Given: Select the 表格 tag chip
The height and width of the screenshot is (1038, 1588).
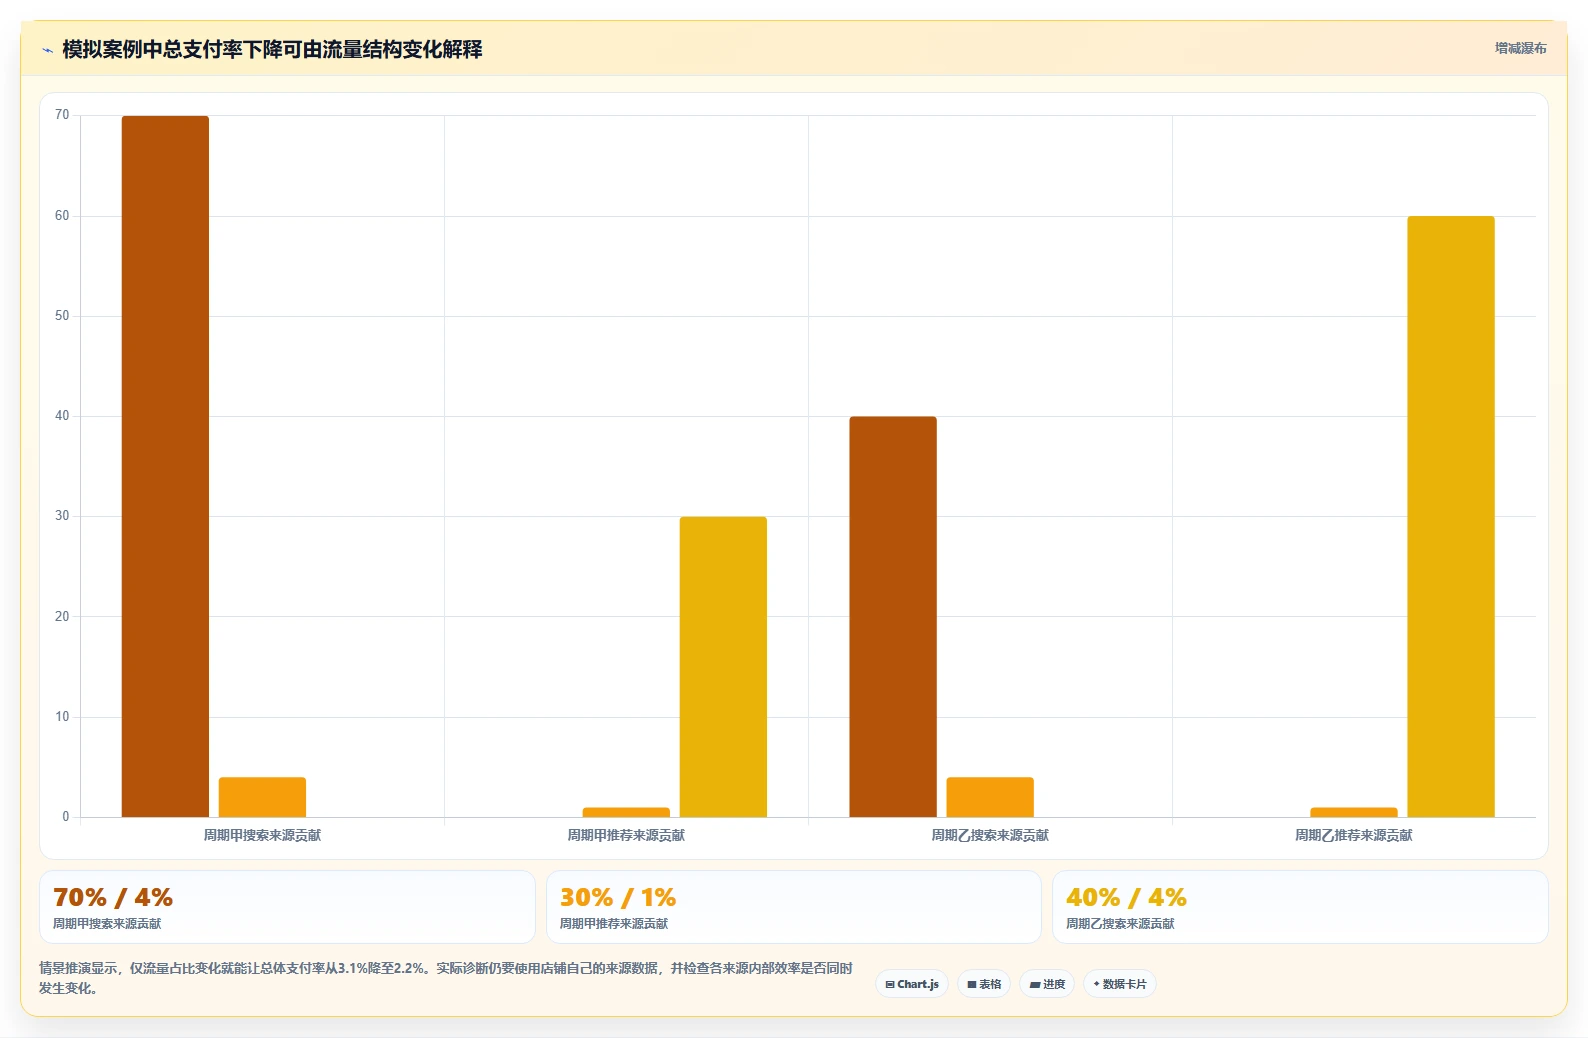Looking at the screenshot, I should (984, 984).
